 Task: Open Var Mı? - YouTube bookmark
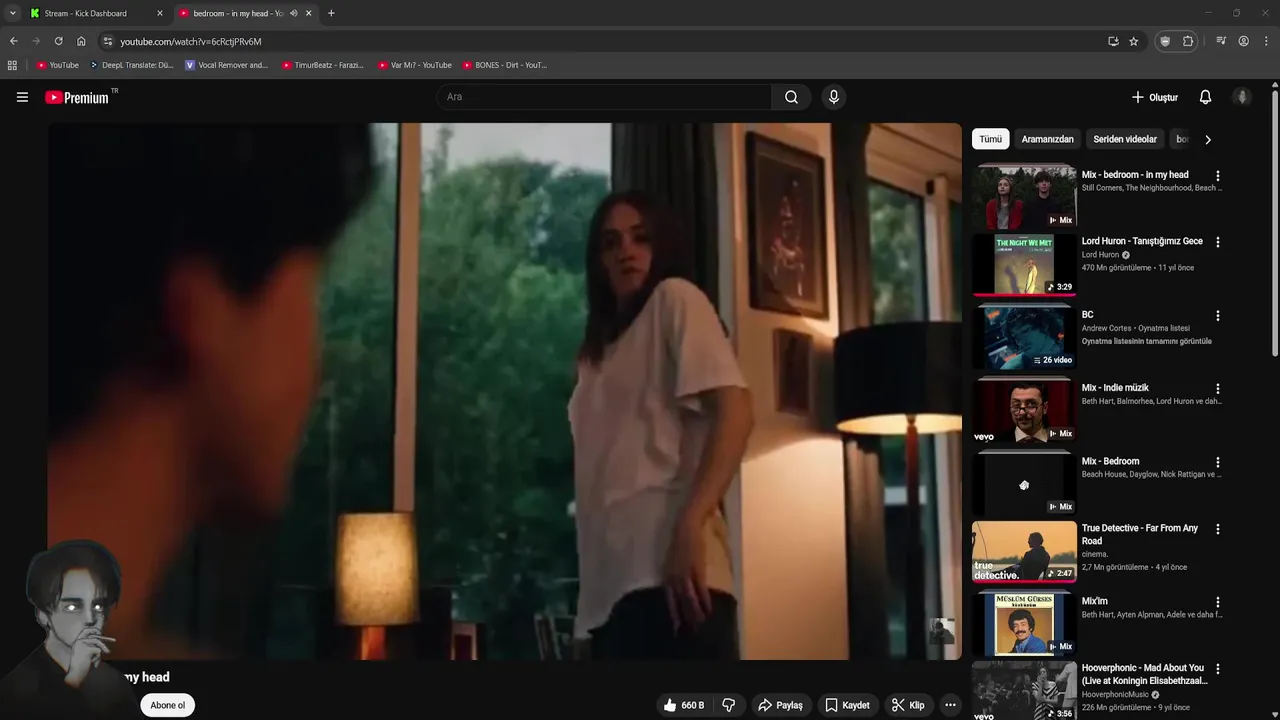[x=414, y=65]
